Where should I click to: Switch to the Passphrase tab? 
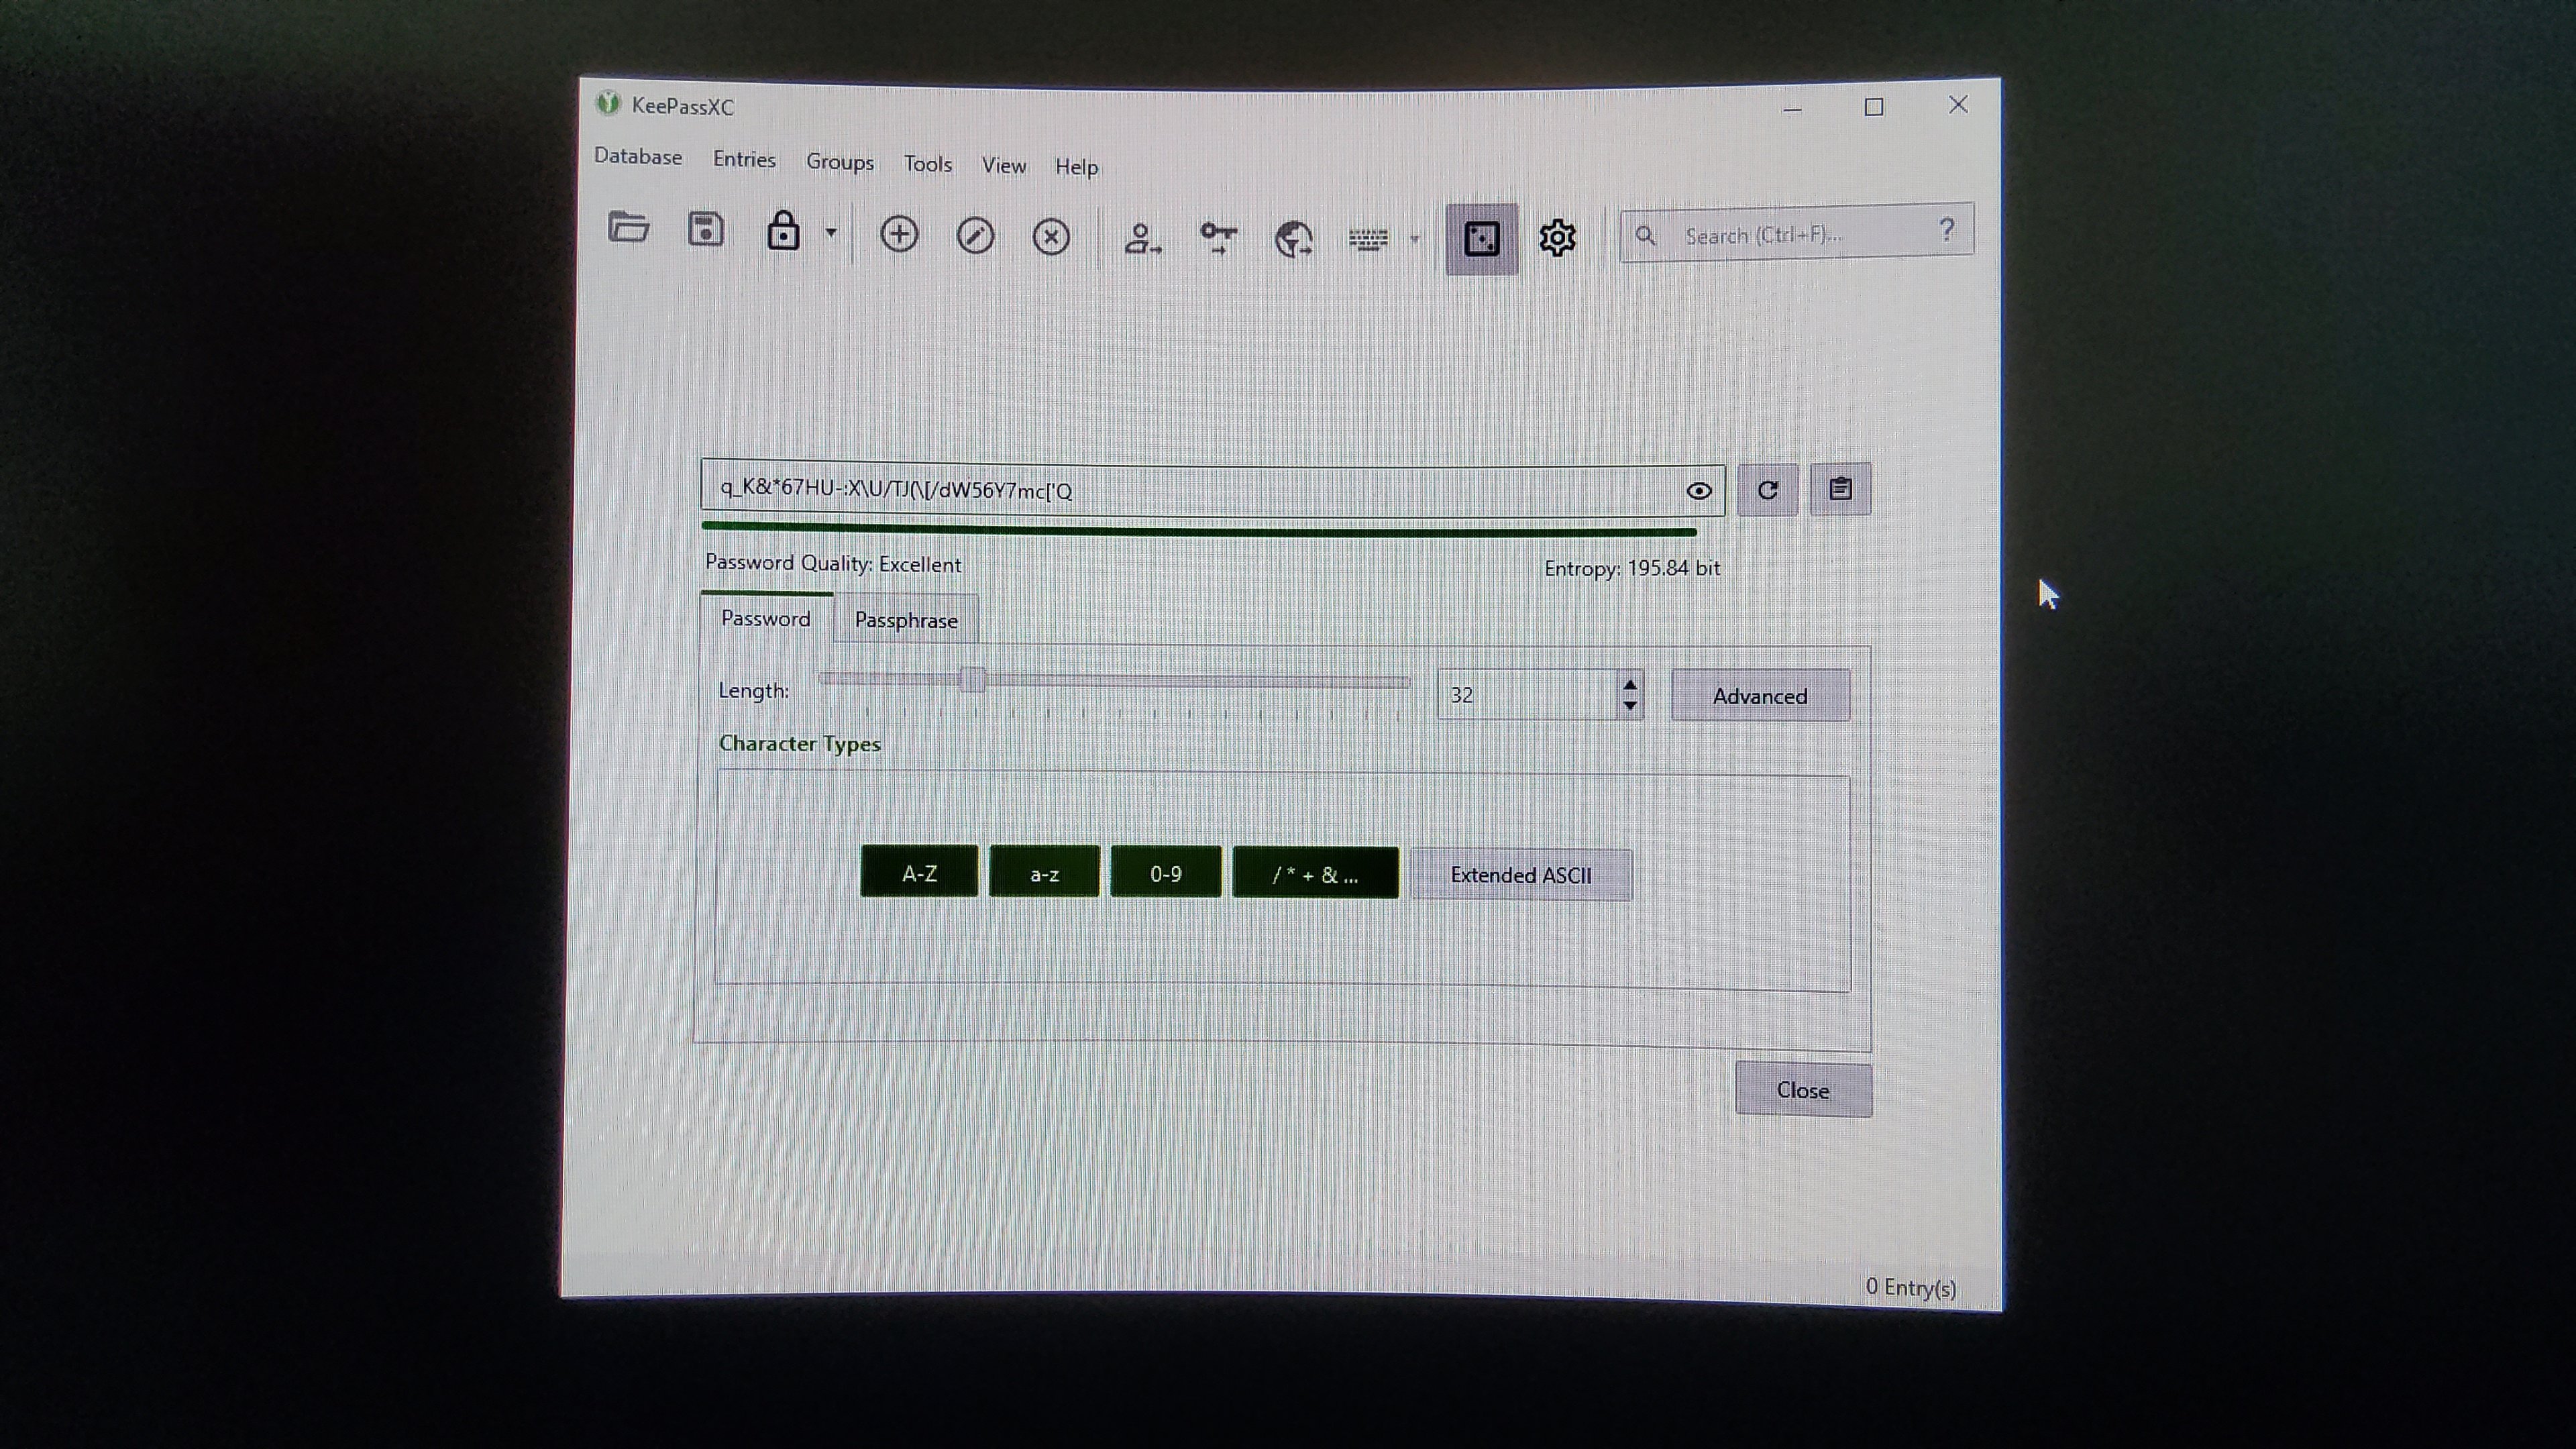click(x=906, y=620)
